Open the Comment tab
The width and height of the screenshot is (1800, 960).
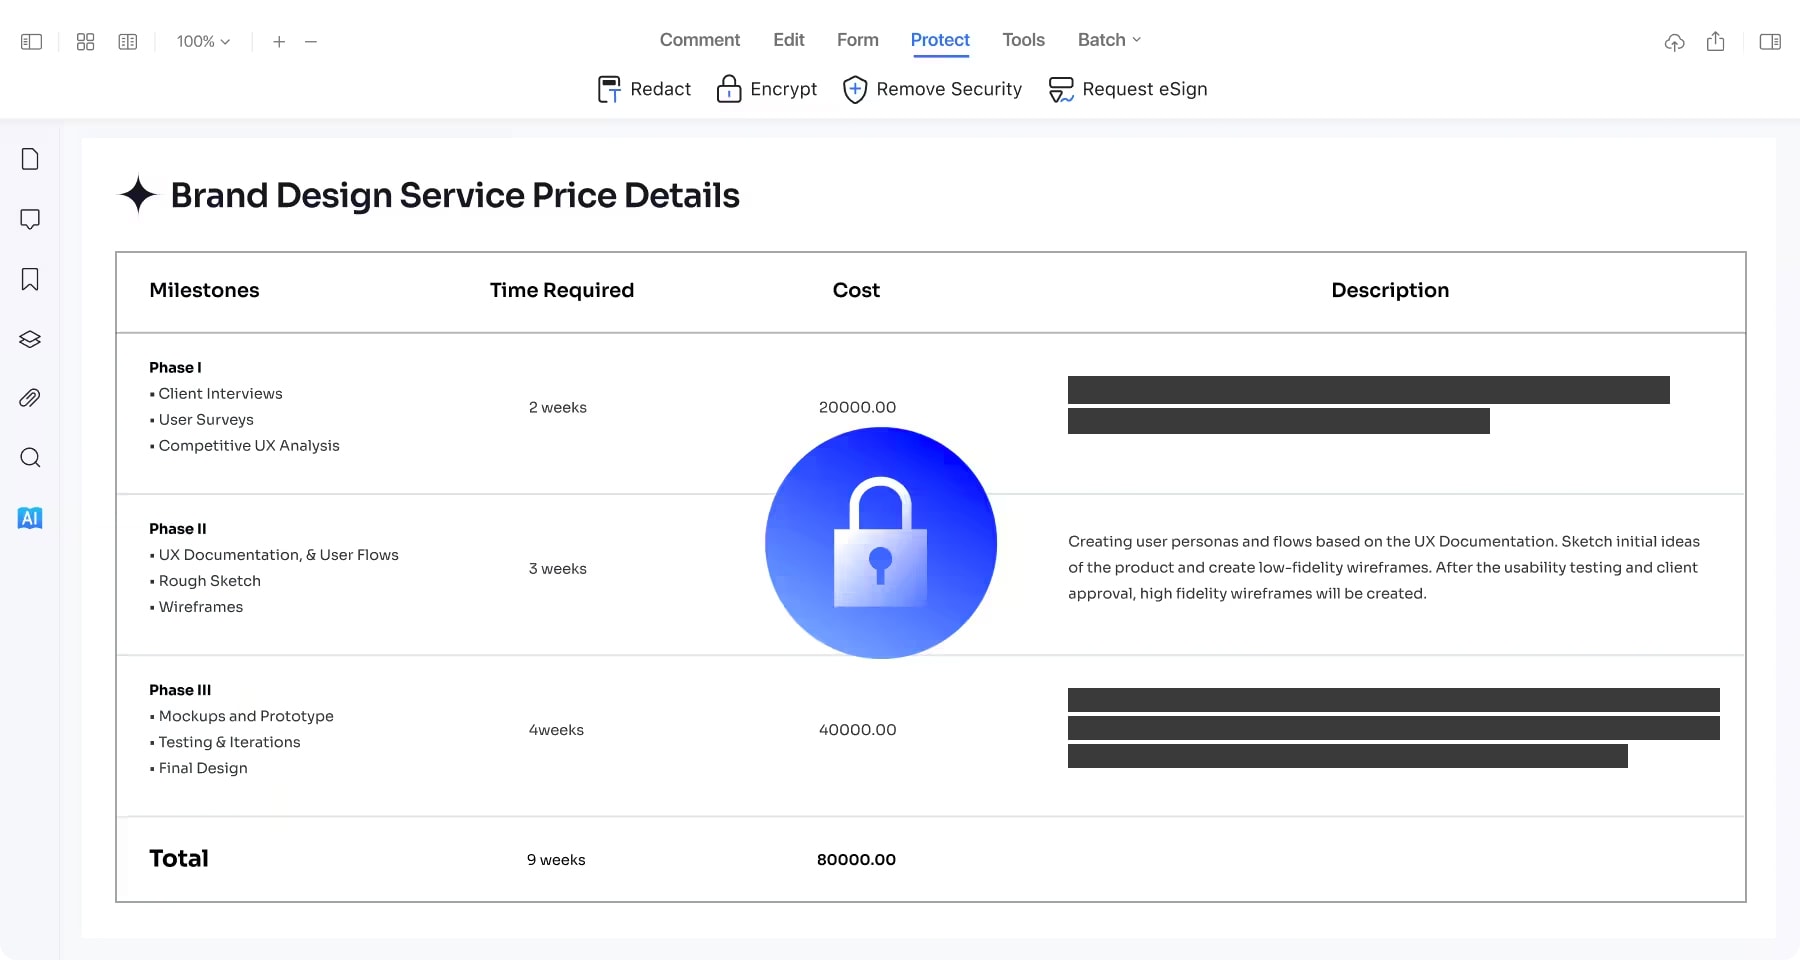coord(700,40)
